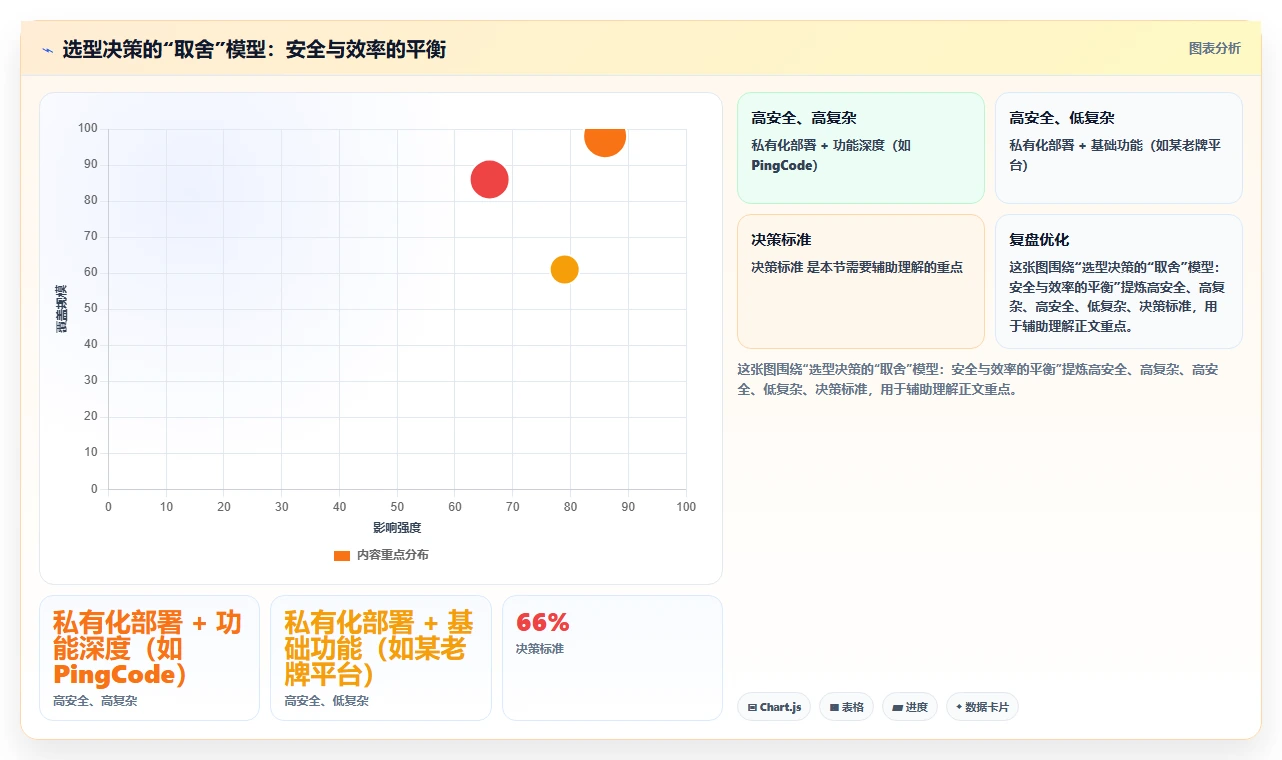Click 私有化部署 + 基础功能 yellow stat heading
The image size is (1282, 760).
tap(379, 648)
